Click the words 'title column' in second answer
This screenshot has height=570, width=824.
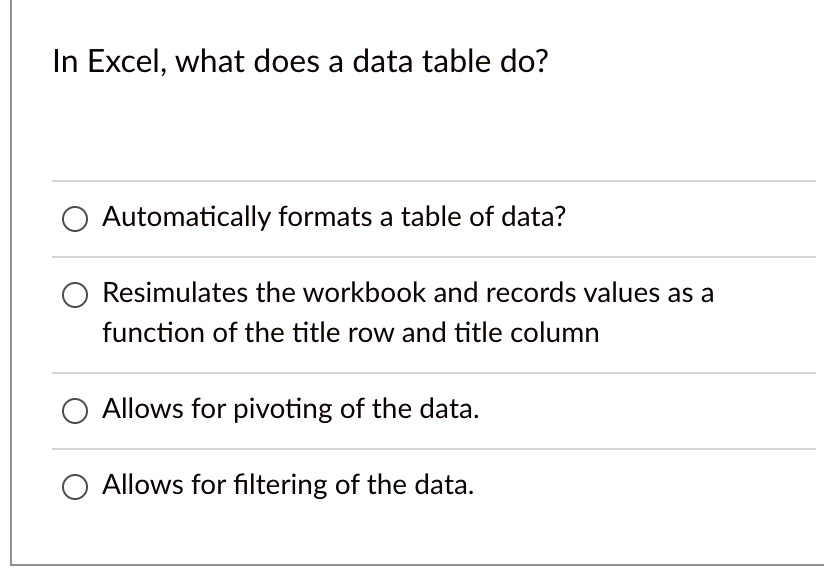[527, 333]
